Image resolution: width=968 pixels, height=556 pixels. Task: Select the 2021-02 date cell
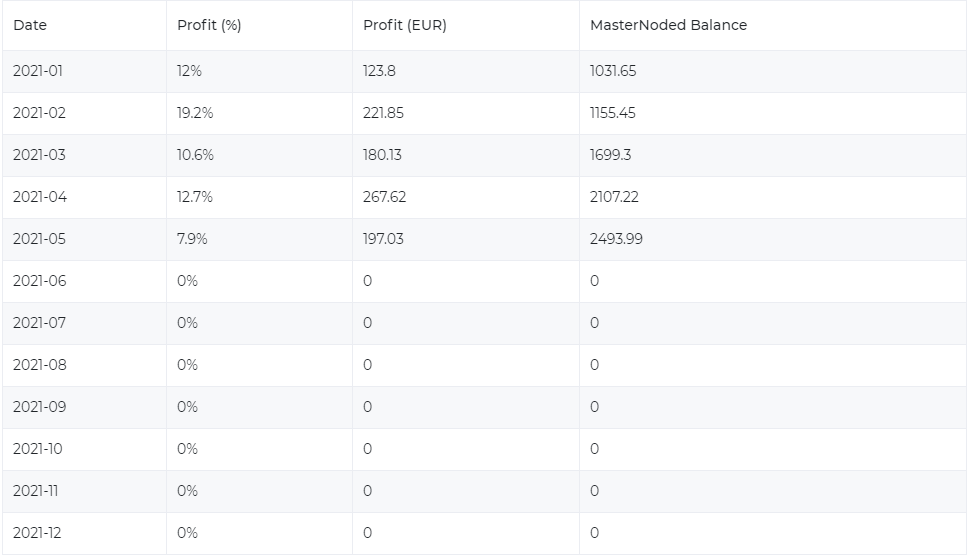[x=39, y=113]
